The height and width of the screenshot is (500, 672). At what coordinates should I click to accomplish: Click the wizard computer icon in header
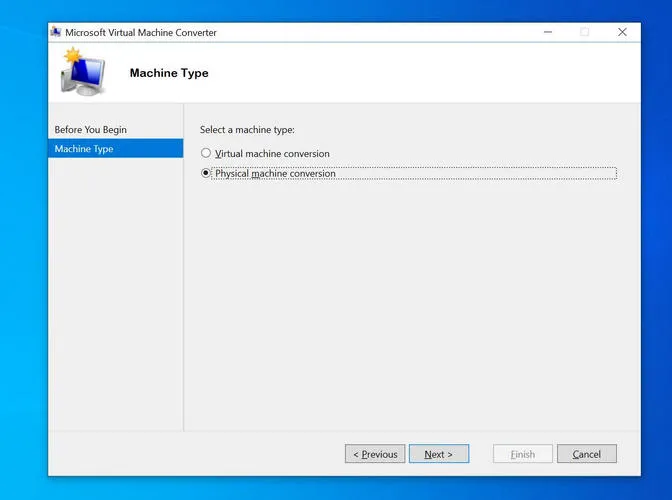point(83,72)
